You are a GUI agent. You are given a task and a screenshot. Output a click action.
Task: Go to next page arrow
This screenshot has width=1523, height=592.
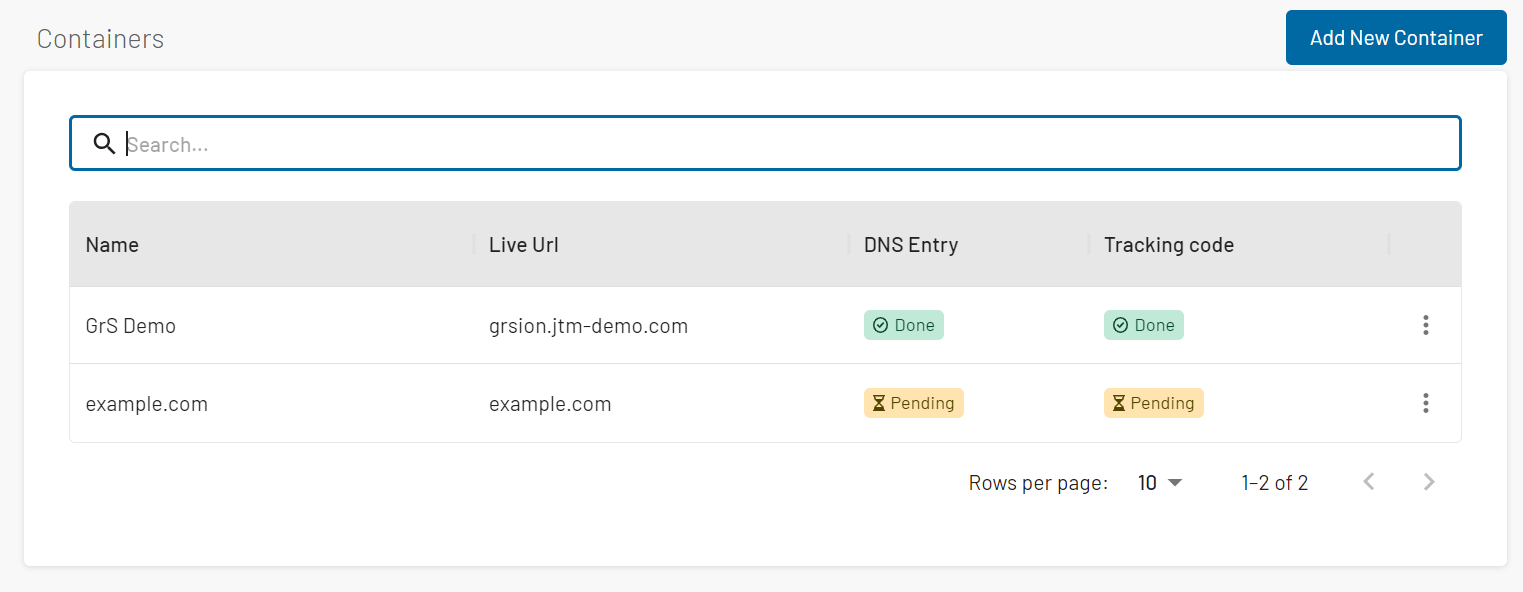click(1429, 482)
